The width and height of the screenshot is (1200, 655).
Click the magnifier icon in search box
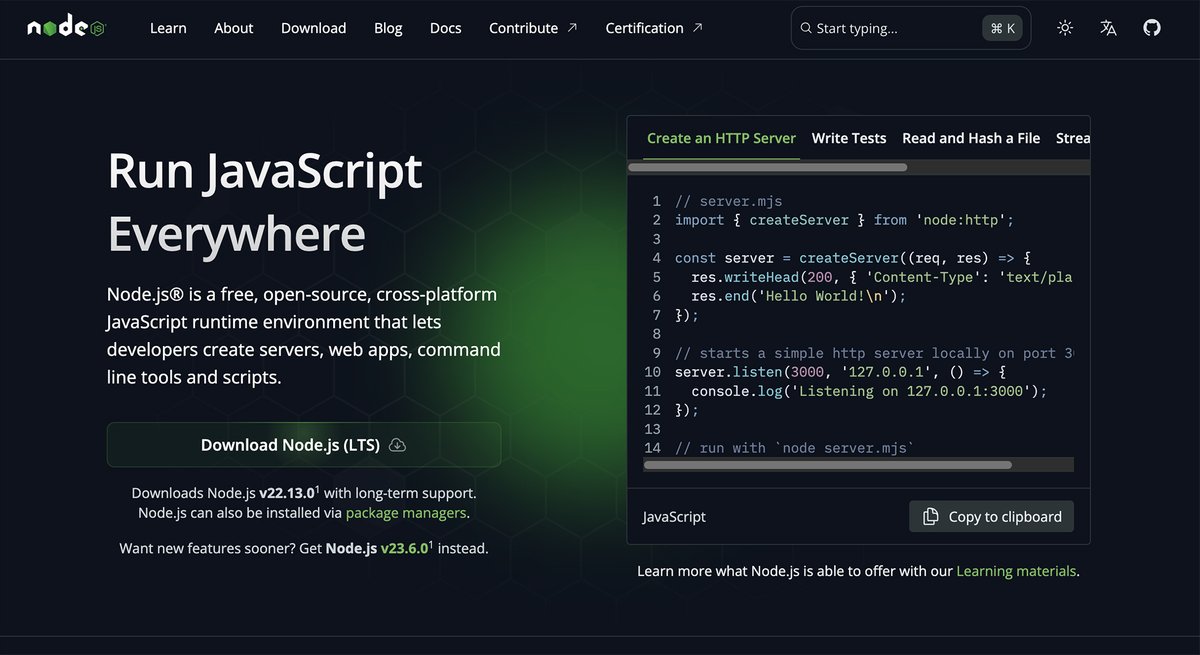pyautogui.click(x=805, y=28)
